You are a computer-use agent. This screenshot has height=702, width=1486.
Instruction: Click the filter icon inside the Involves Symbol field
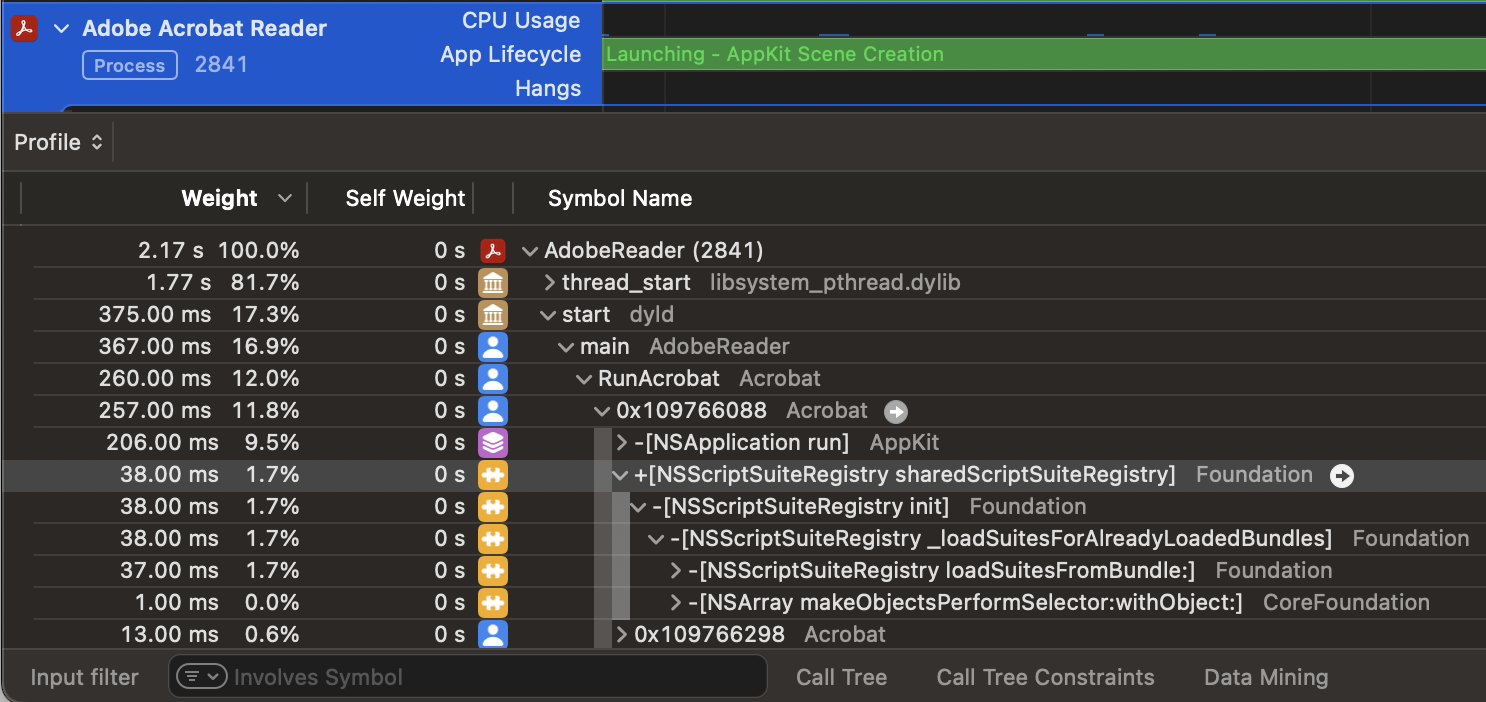pyautogui.click(x=201, y=677)
